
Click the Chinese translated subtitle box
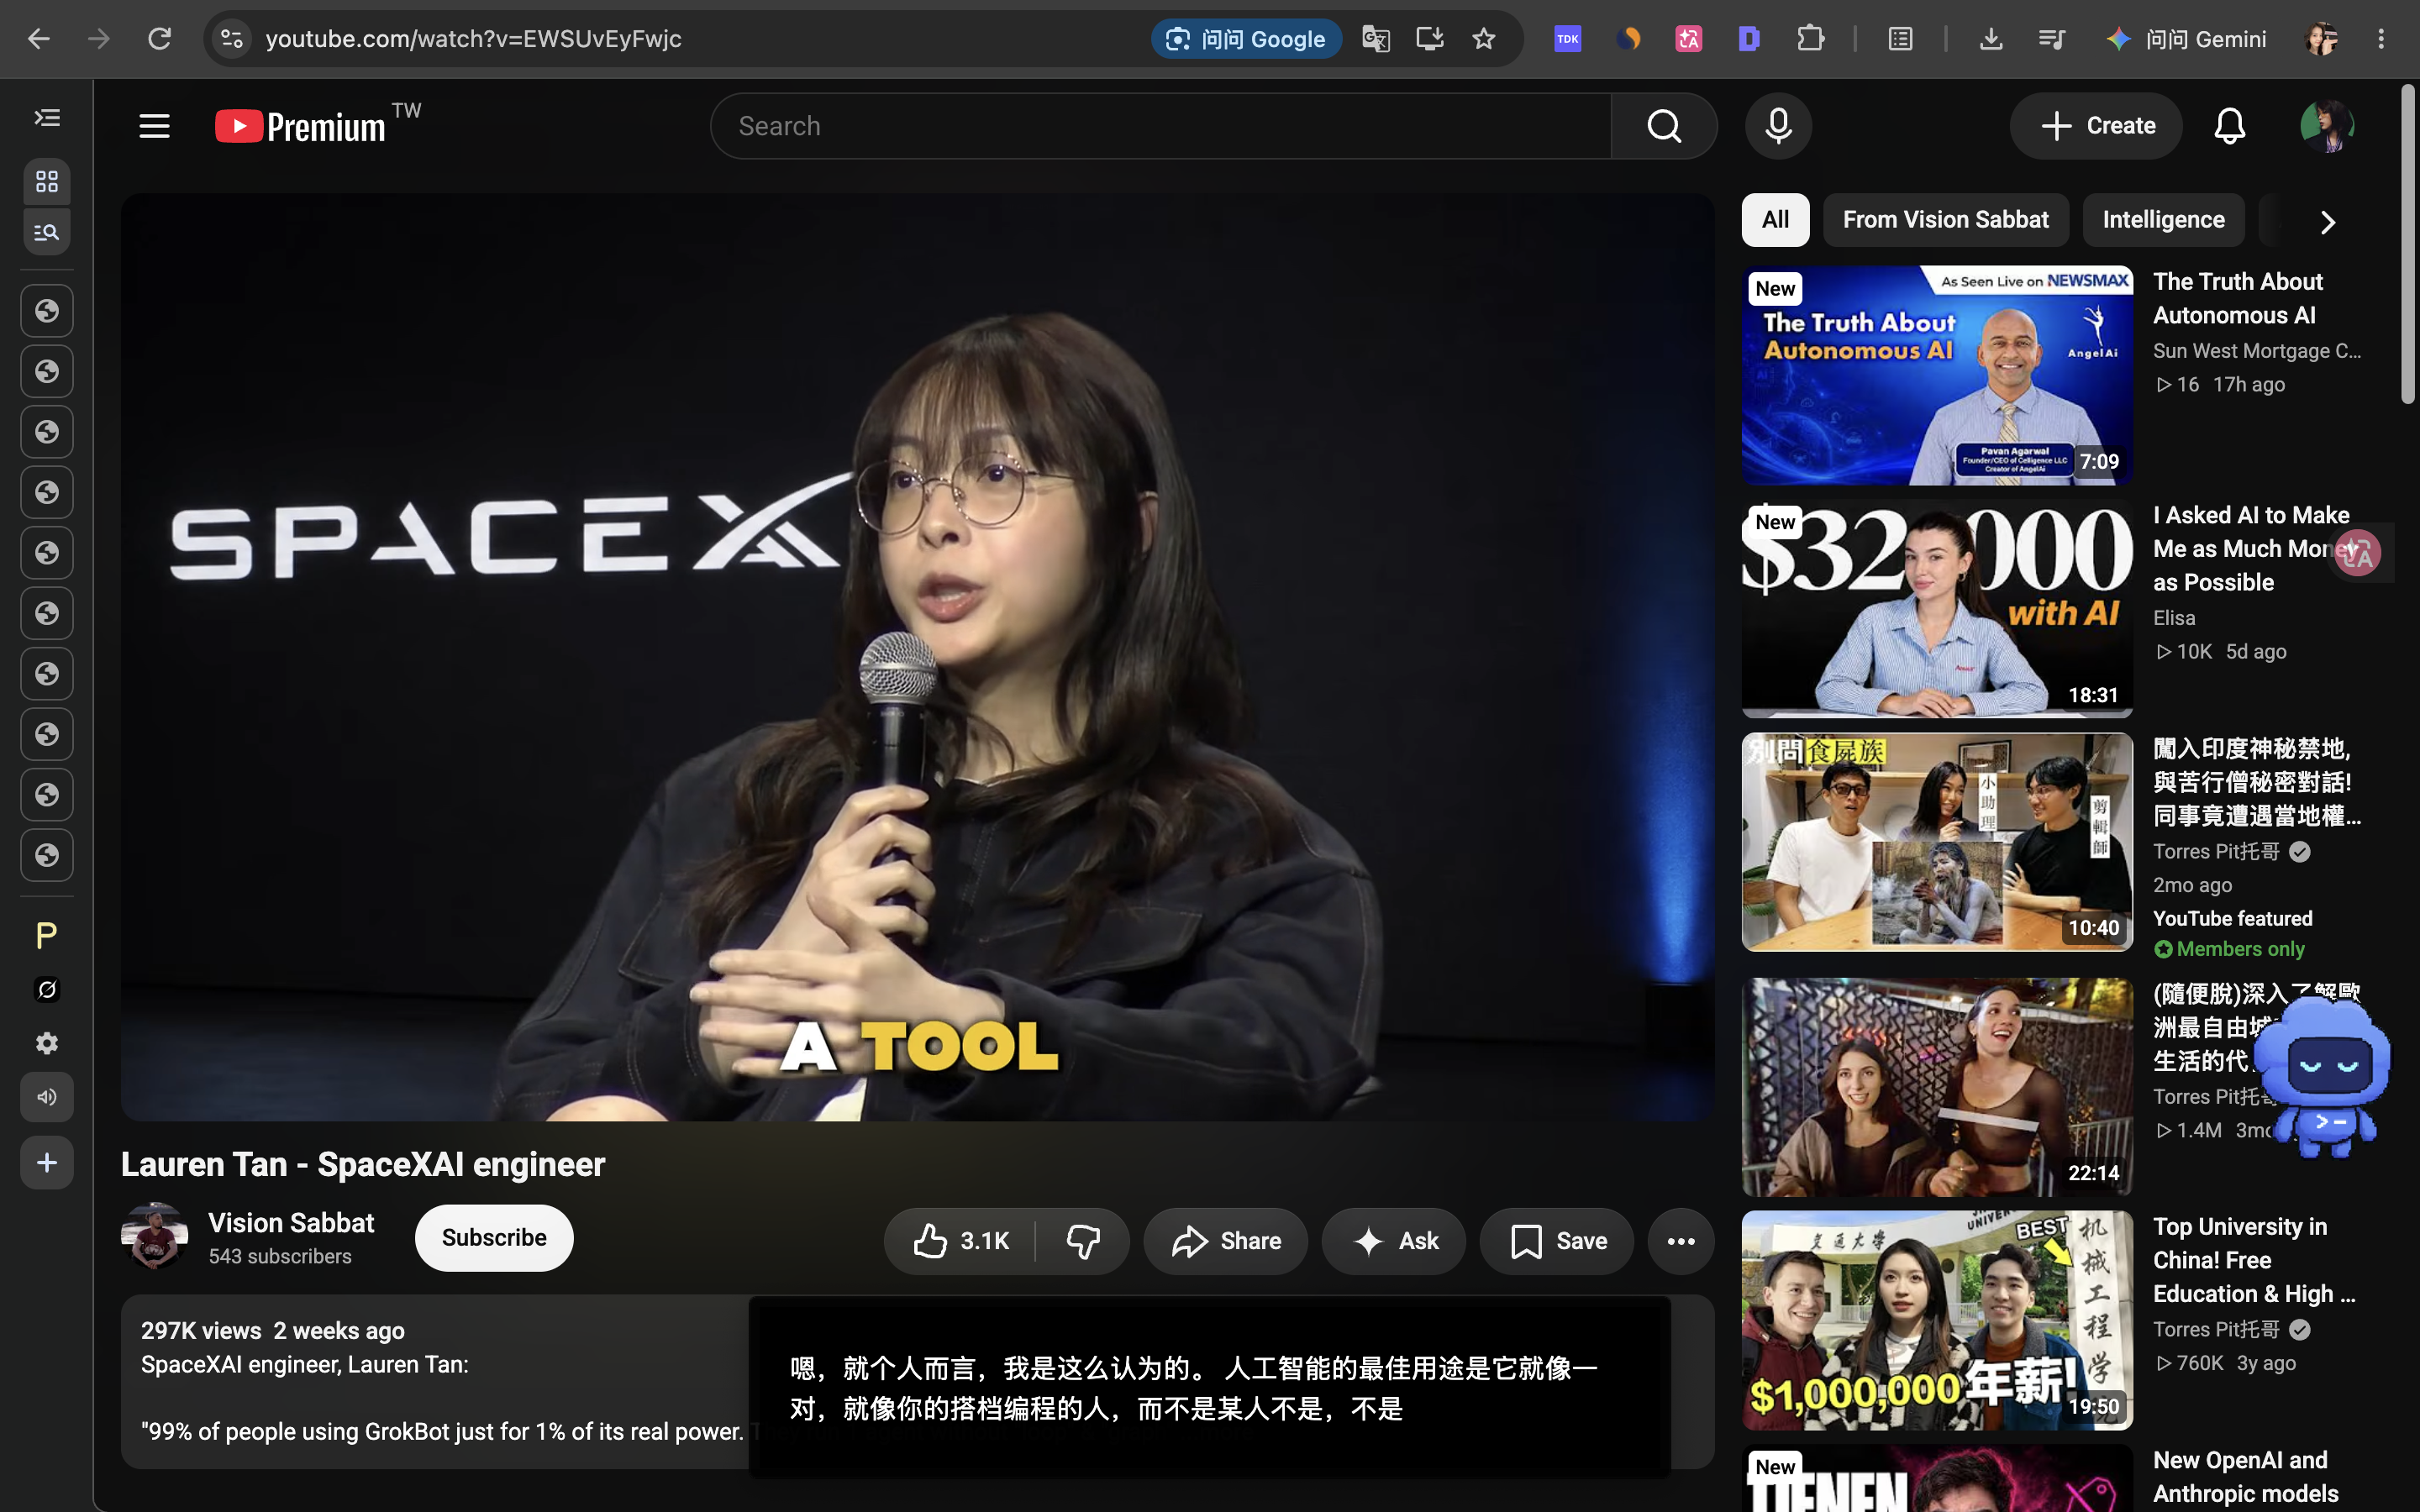point(1209,1388)
